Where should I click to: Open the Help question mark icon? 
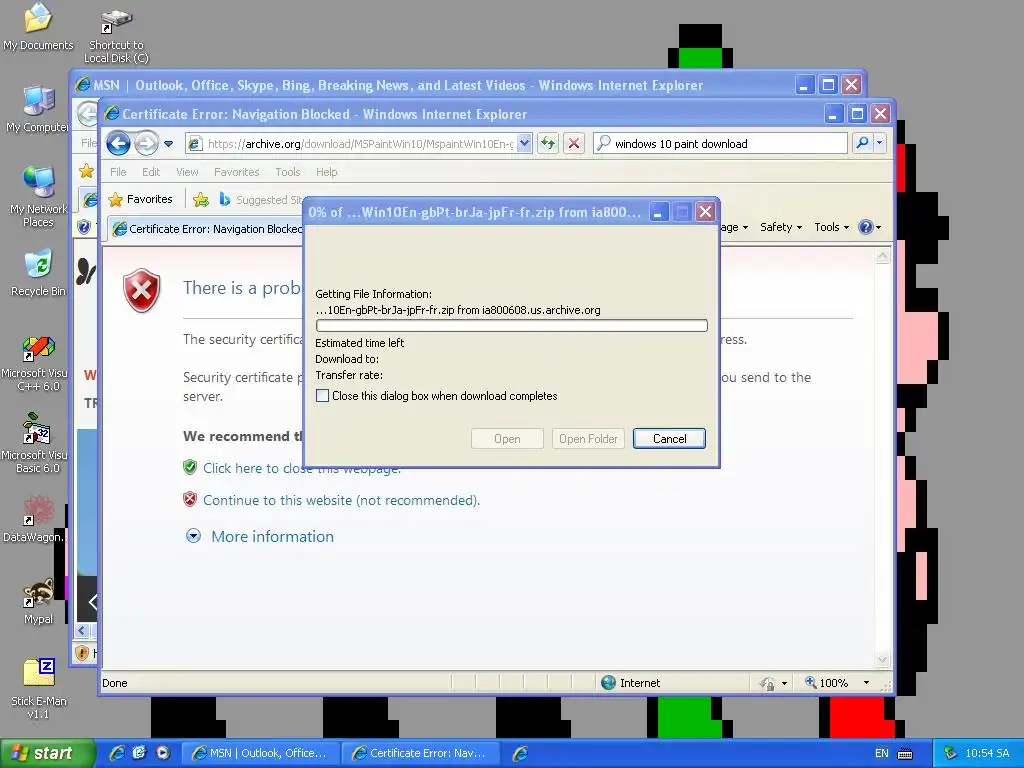[x=865, y=227]
